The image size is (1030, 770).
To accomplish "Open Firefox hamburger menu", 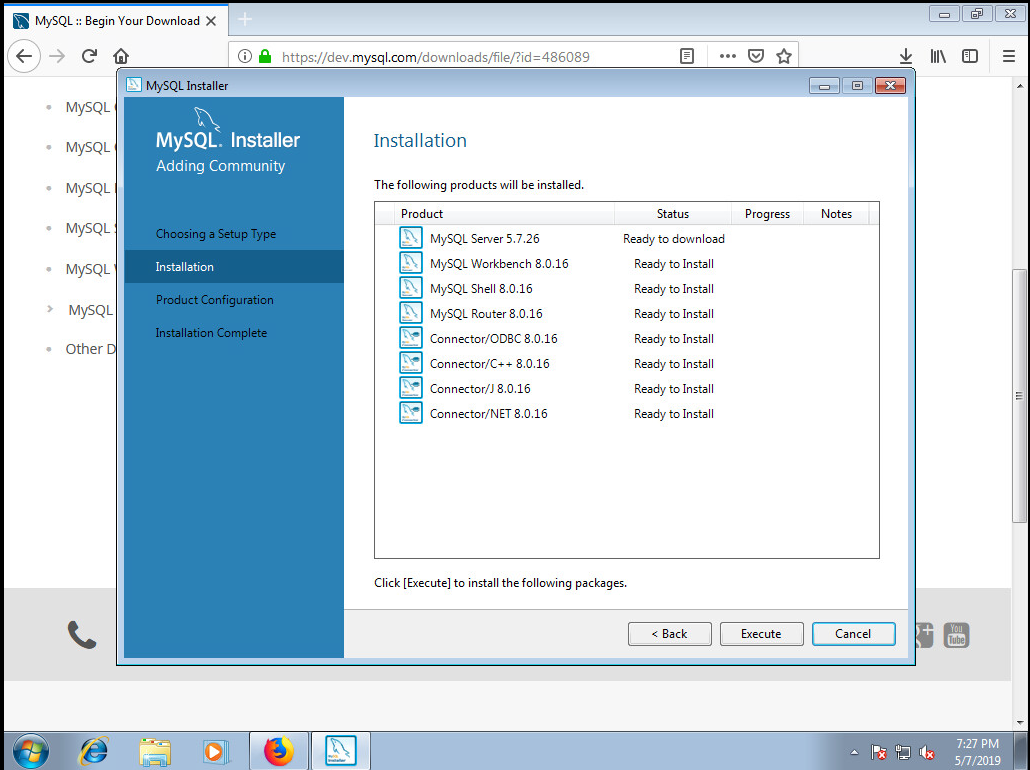I will [x=1009, y=57].
